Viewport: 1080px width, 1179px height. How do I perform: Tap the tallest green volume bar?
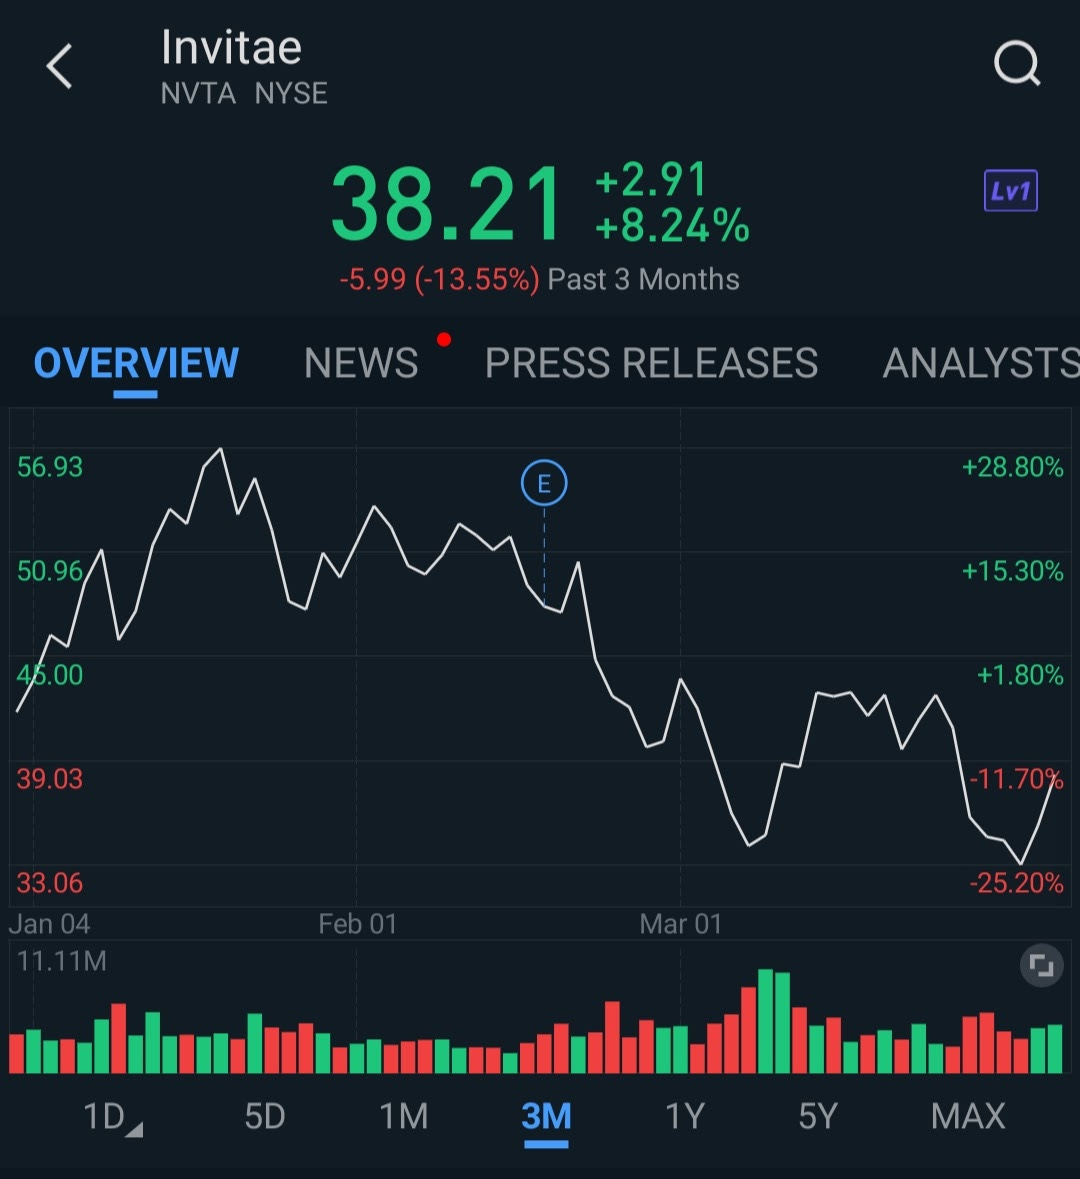[766, 1021]
